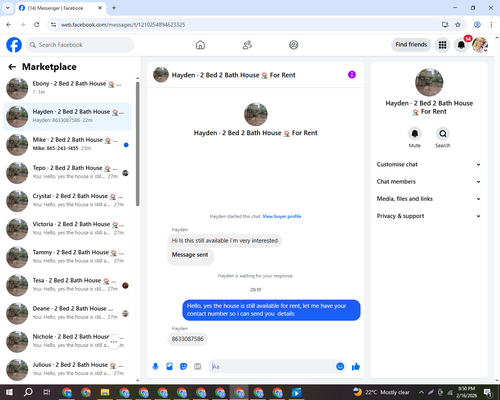
Task: Click the chat header listing title
Action: (x=233, y=75)
